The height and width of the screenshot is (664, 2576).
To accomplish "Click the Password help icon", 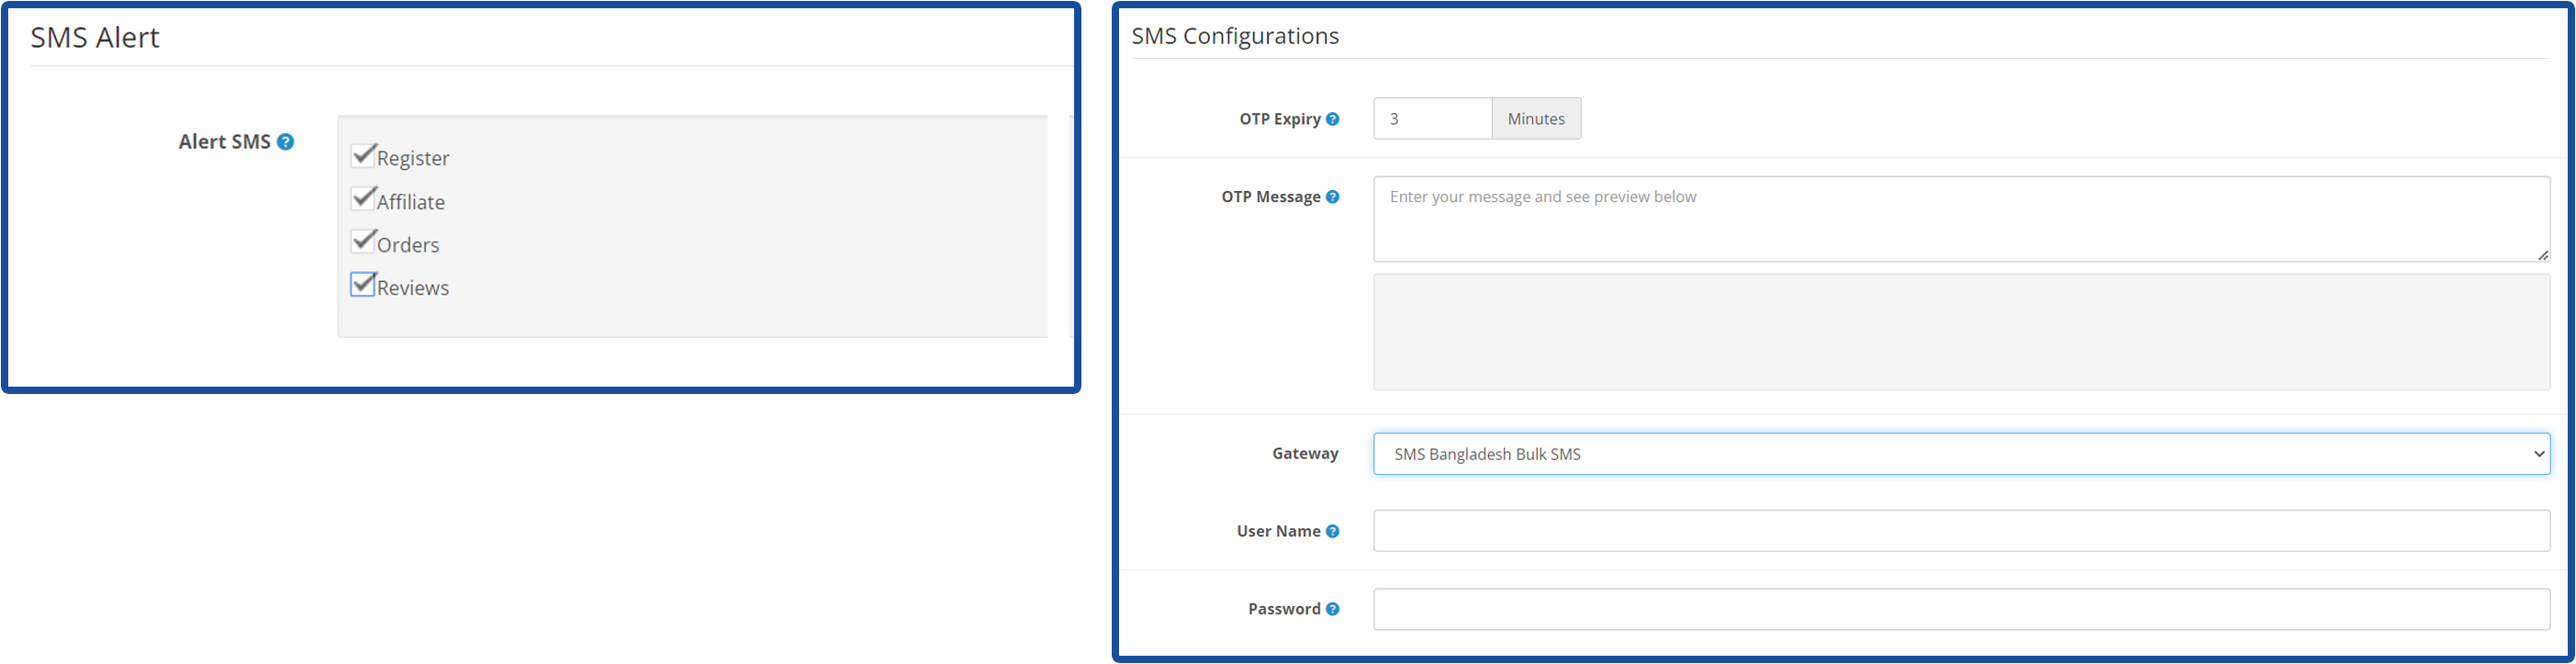I will click(x=1332, y=609).
